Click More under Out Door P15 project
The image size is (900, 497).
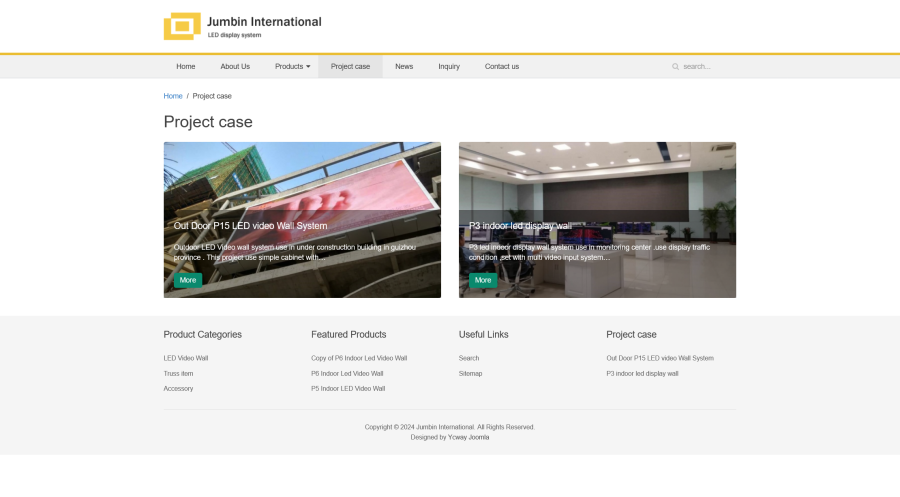pyautogui.click(x=188, y=280)
